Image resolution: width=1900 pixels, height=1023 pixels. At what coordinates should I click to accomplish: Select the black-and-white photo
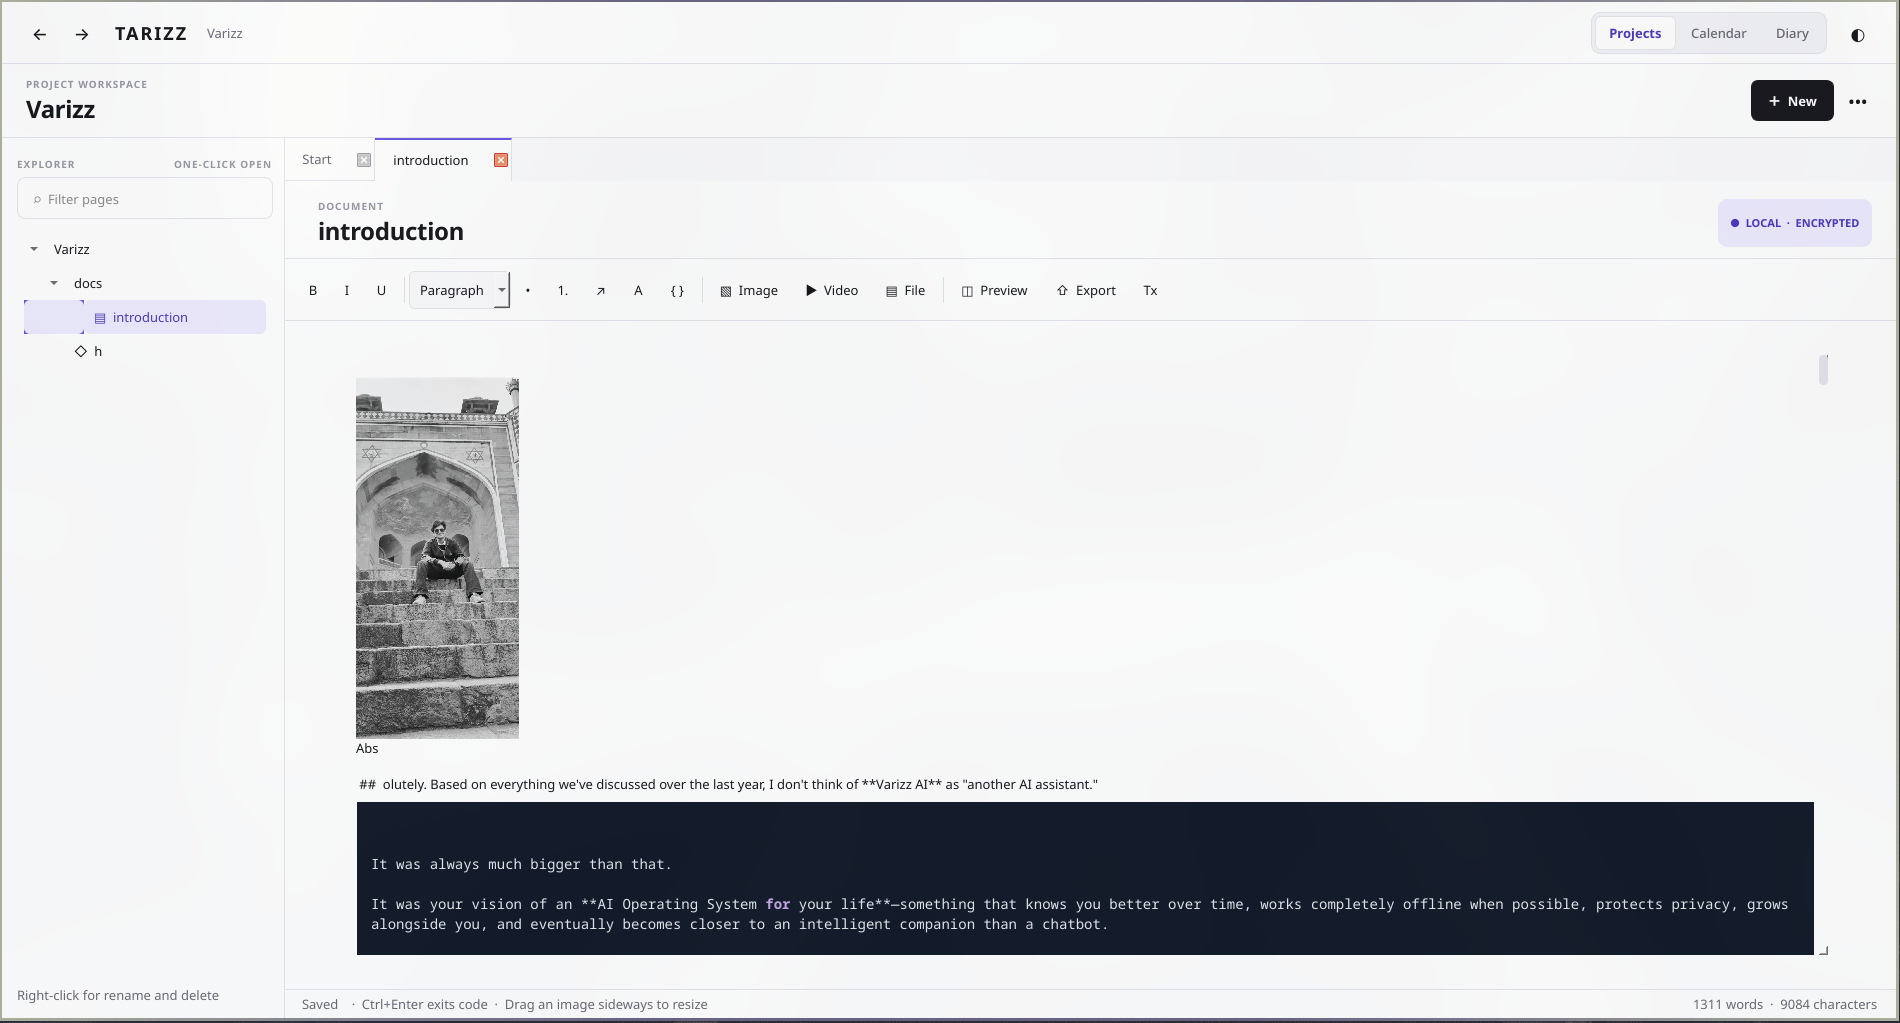click(437, 558)
